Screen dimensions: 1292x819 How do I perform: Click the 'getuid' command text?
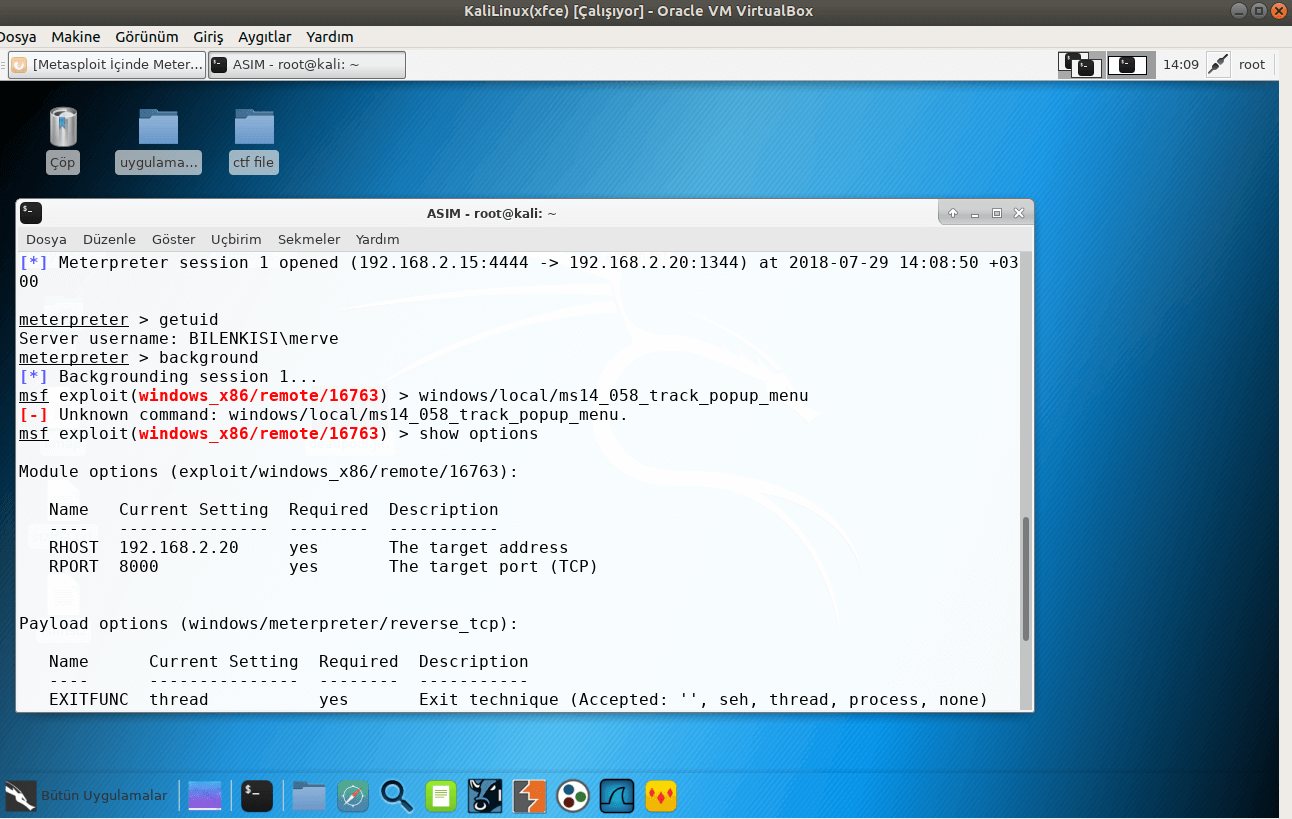pyautogui.click(x=188, y=320)
